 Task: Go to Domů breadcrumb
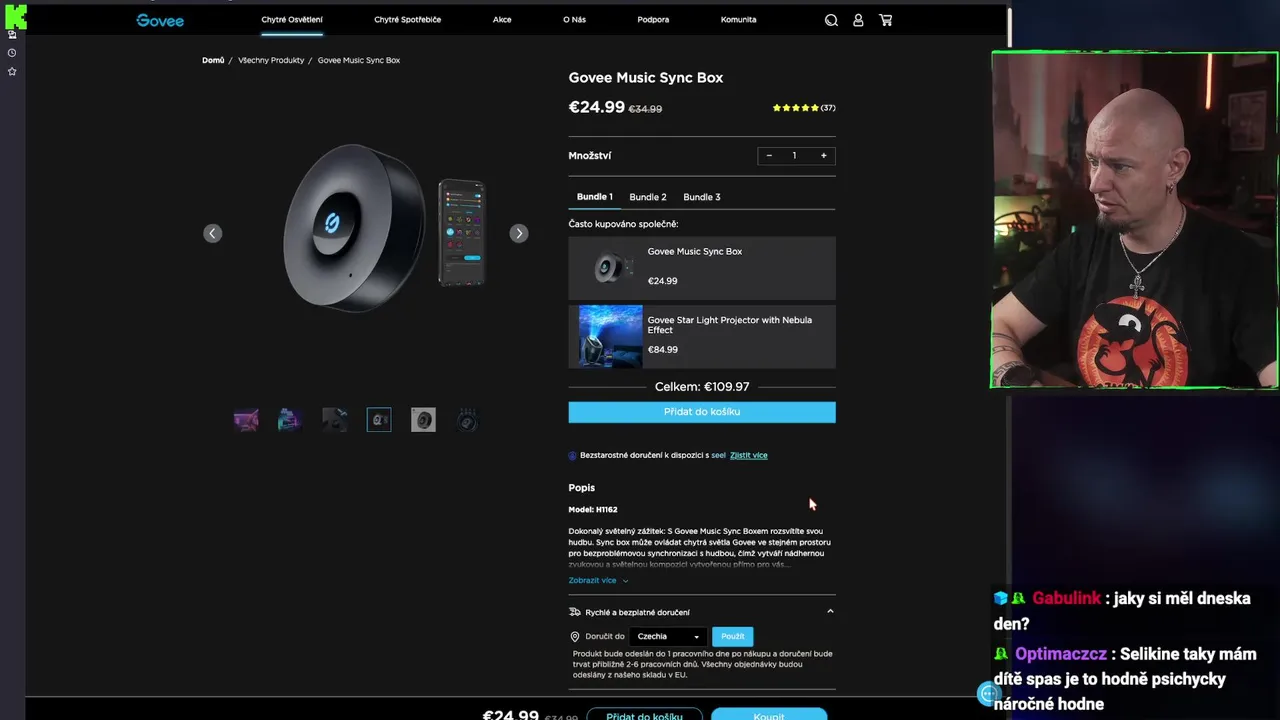point(213,60)
